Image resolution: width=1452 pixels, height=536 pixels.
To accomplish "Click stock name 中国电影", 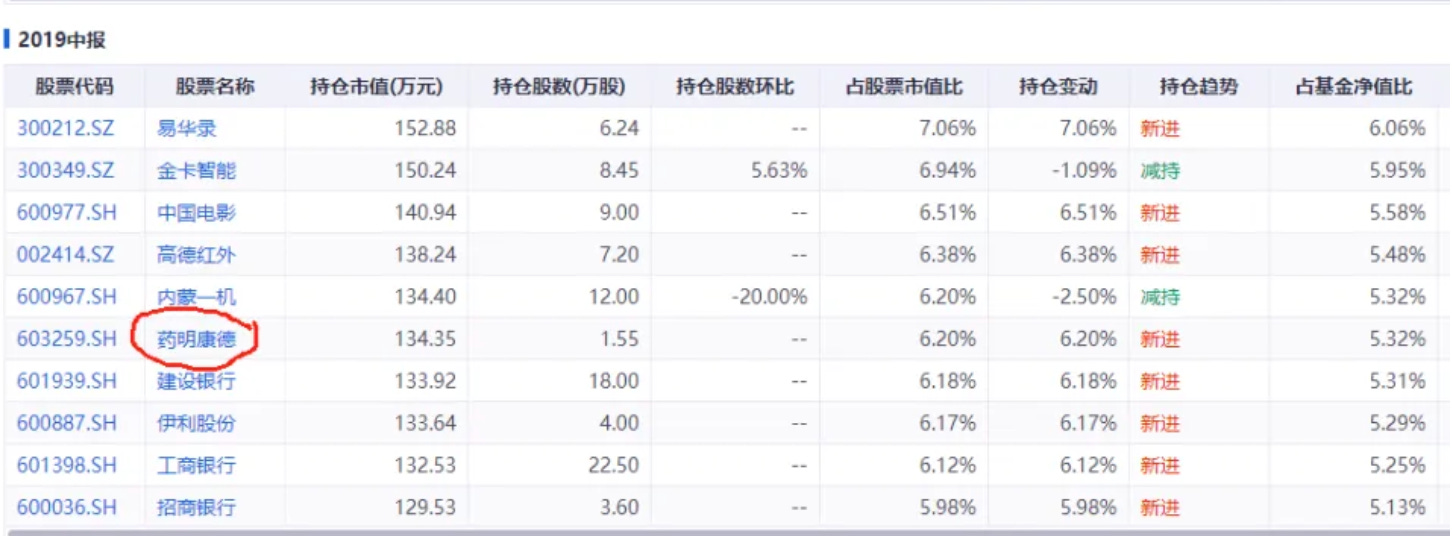I will click(197, 212).
